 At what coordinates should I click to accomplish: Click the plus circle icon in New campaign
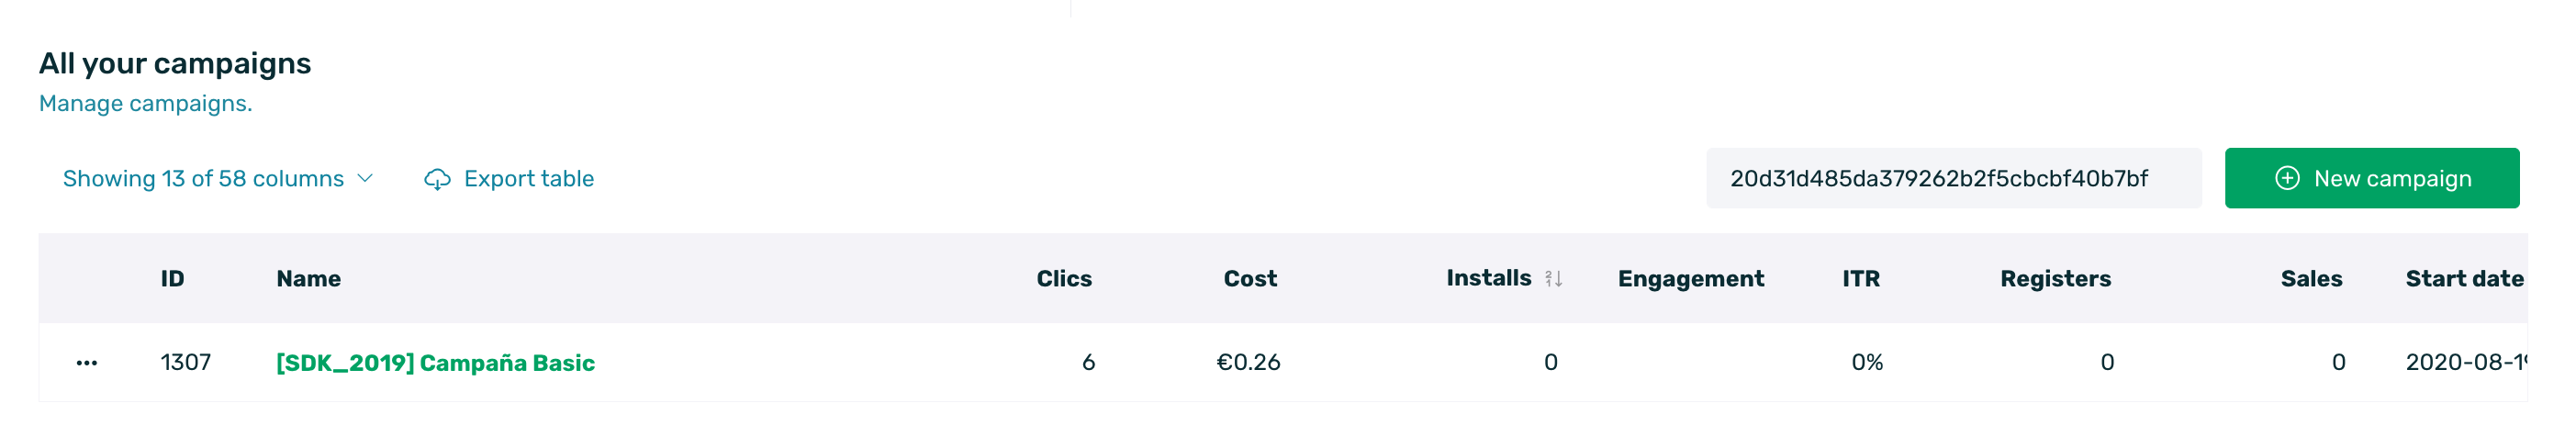coord(2287,178)
